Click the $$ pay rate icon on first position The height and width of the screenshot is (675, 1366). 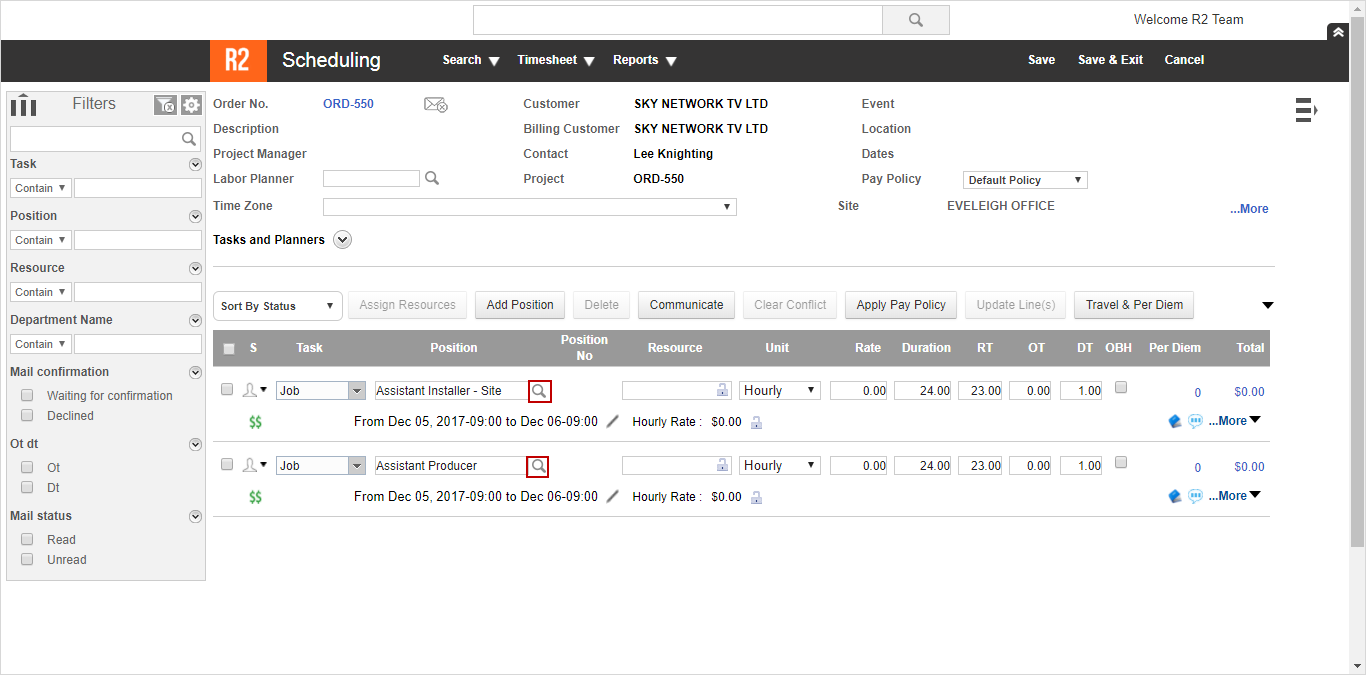tap(255, 422)
